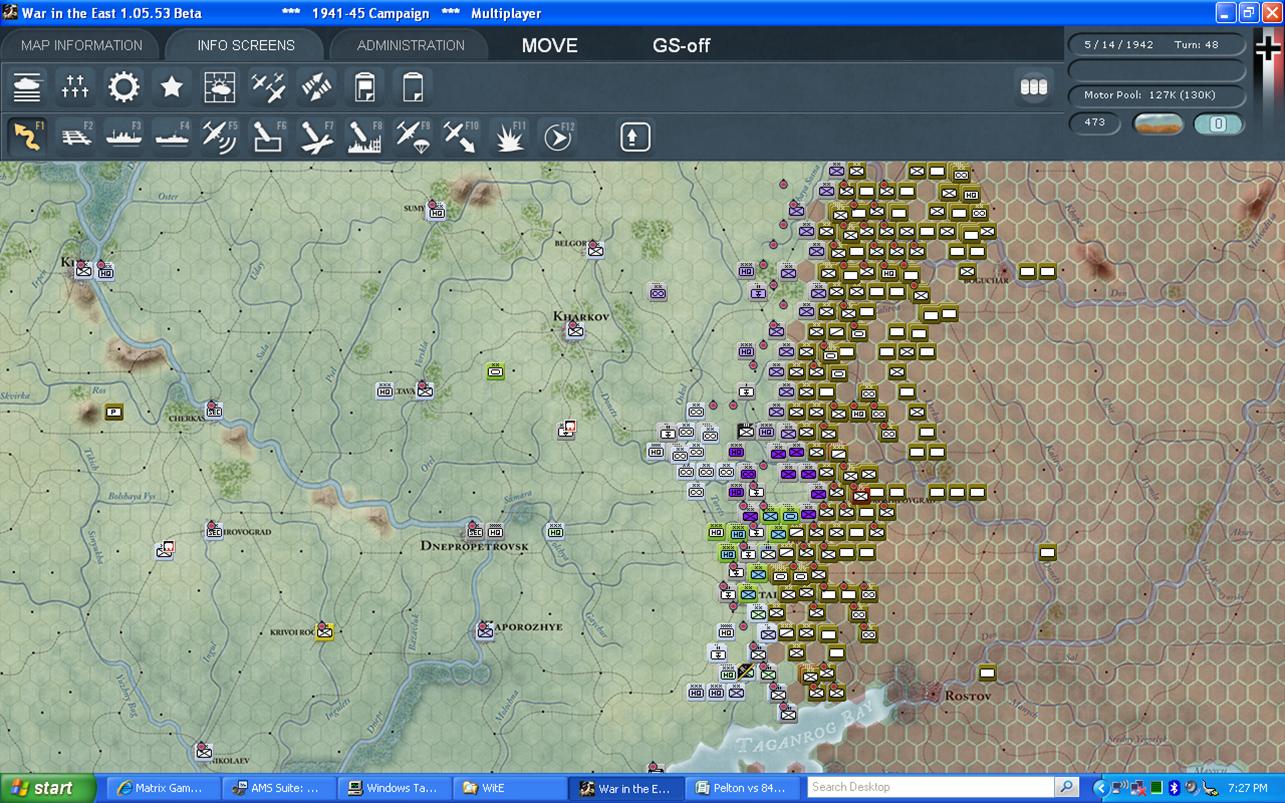The image size is (1285, 803).
Task: Choose the F3 naval transport mode
Action: click(124, 136)
